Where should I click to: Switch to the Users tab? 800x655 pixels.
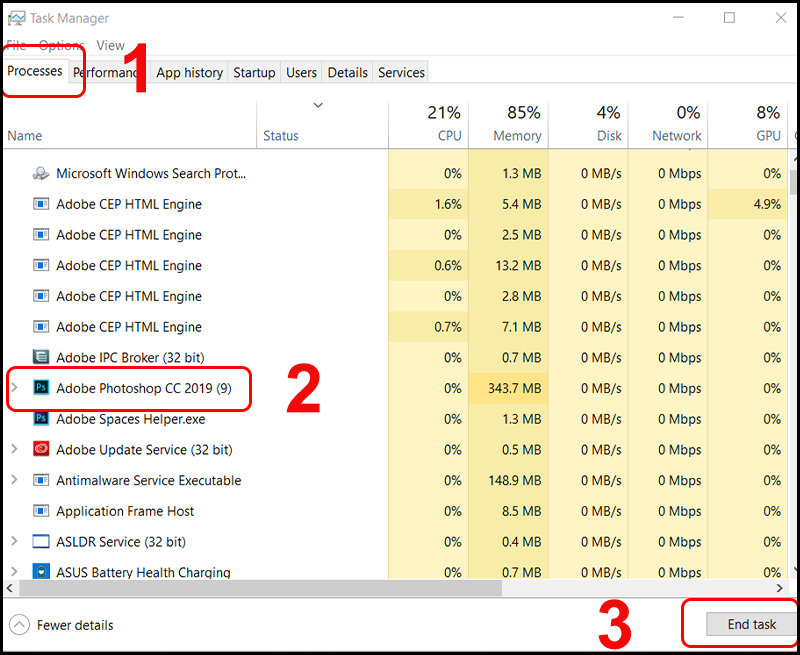301,72
